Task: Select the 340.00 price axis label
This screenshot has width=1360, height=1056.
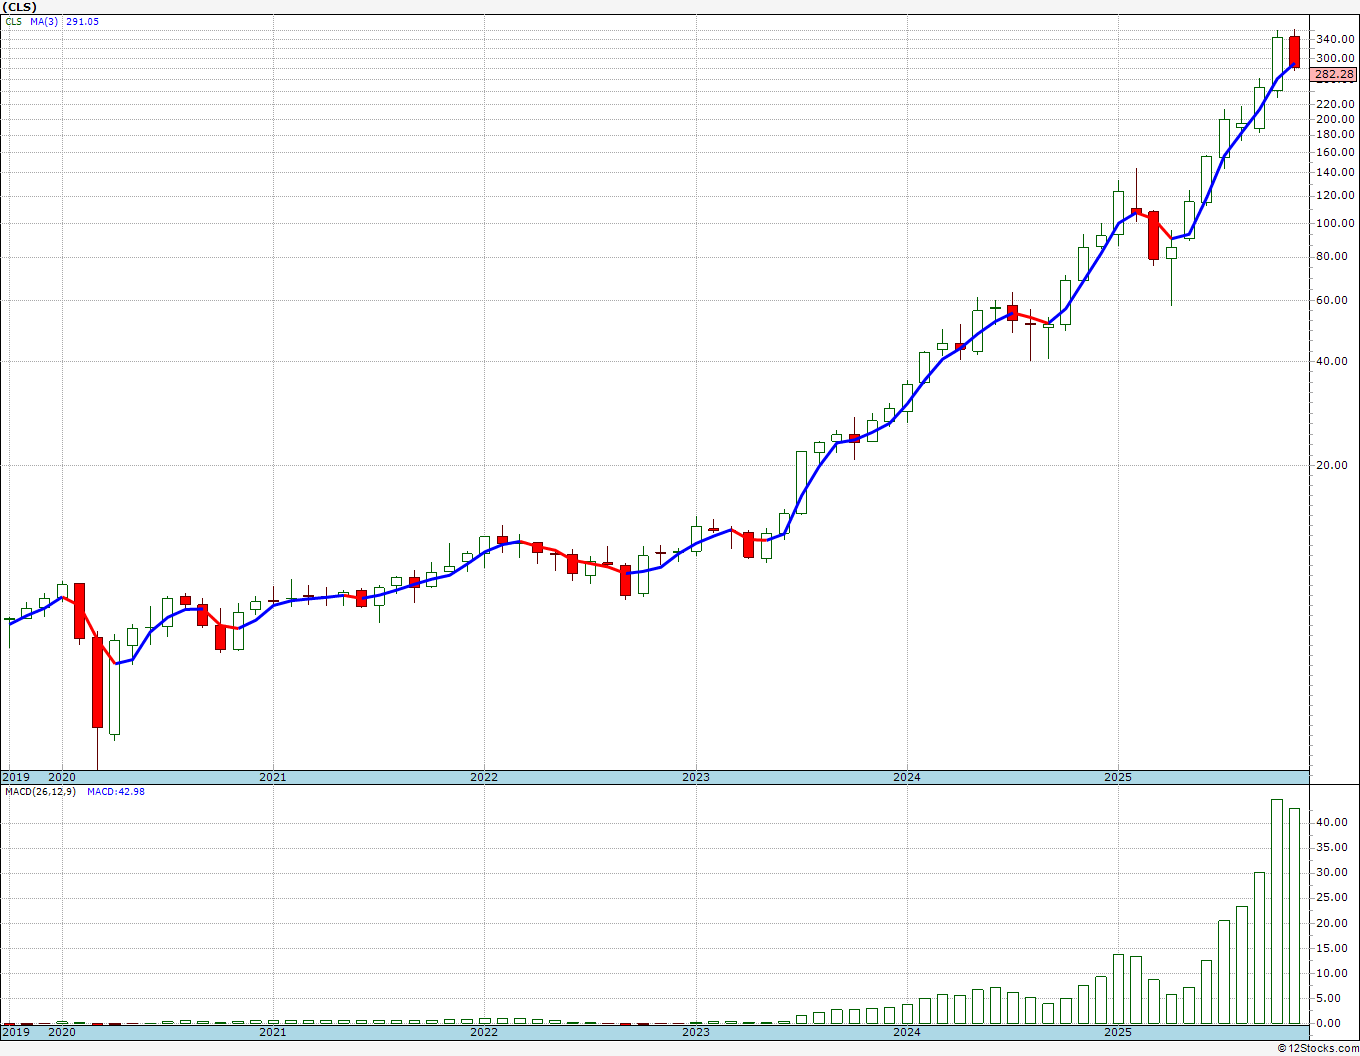Action: point(1335,39)
